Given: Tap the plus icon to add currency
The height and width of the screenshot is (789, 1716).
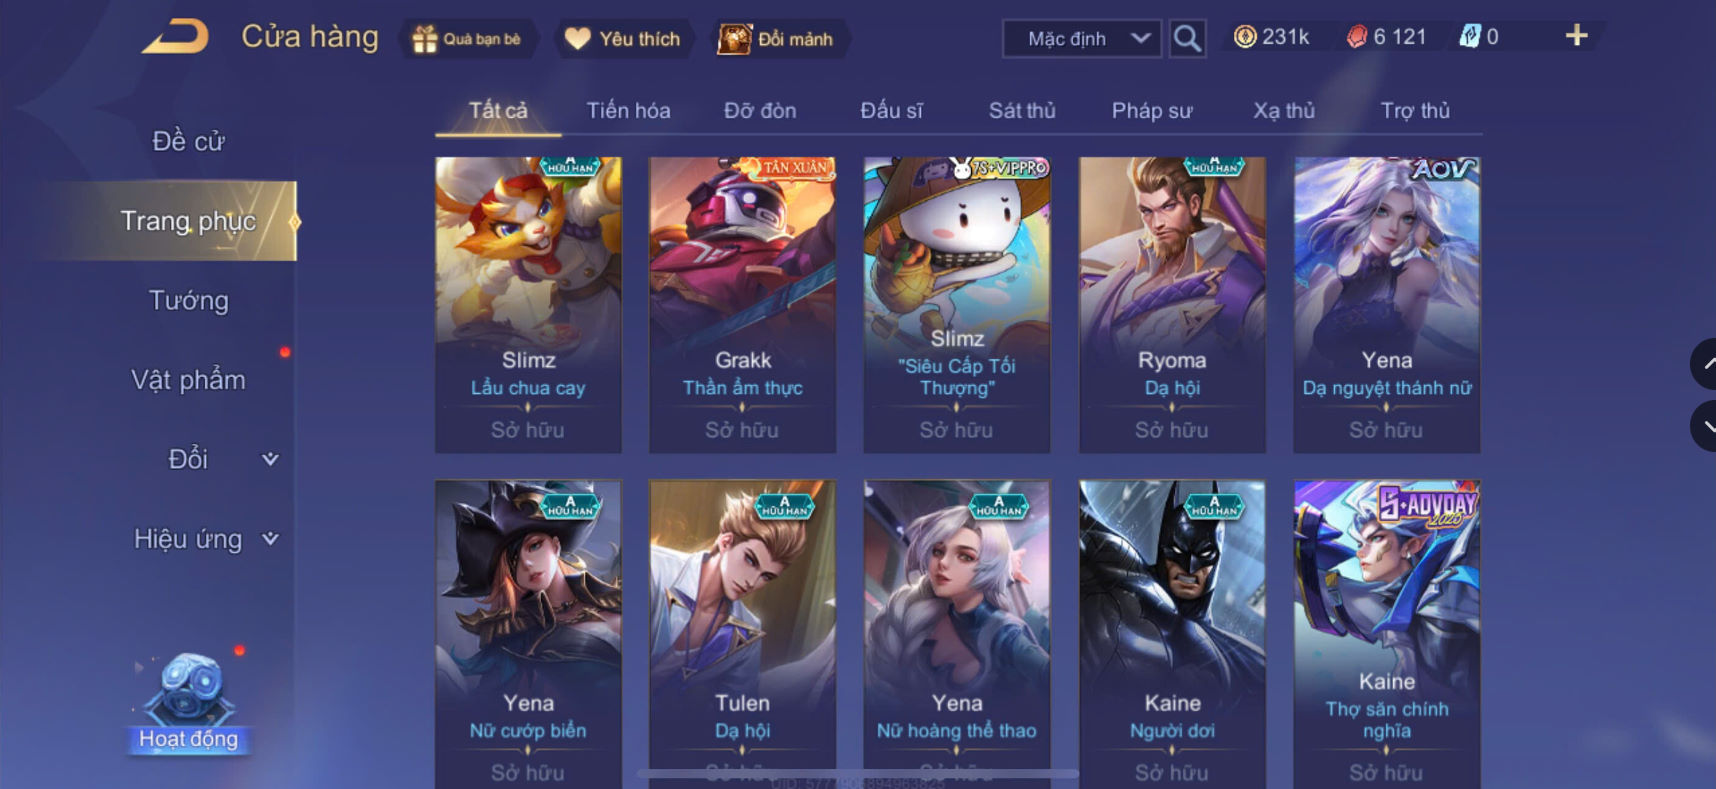Looking at the screenshot, I should (1576, 36).
